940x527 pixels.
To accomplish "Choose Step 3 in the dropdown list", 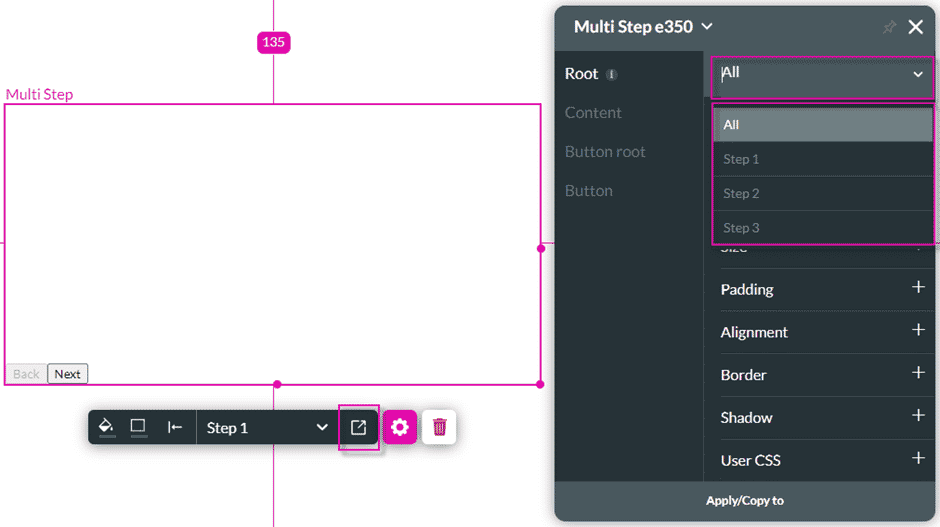I will pos(823,227).
